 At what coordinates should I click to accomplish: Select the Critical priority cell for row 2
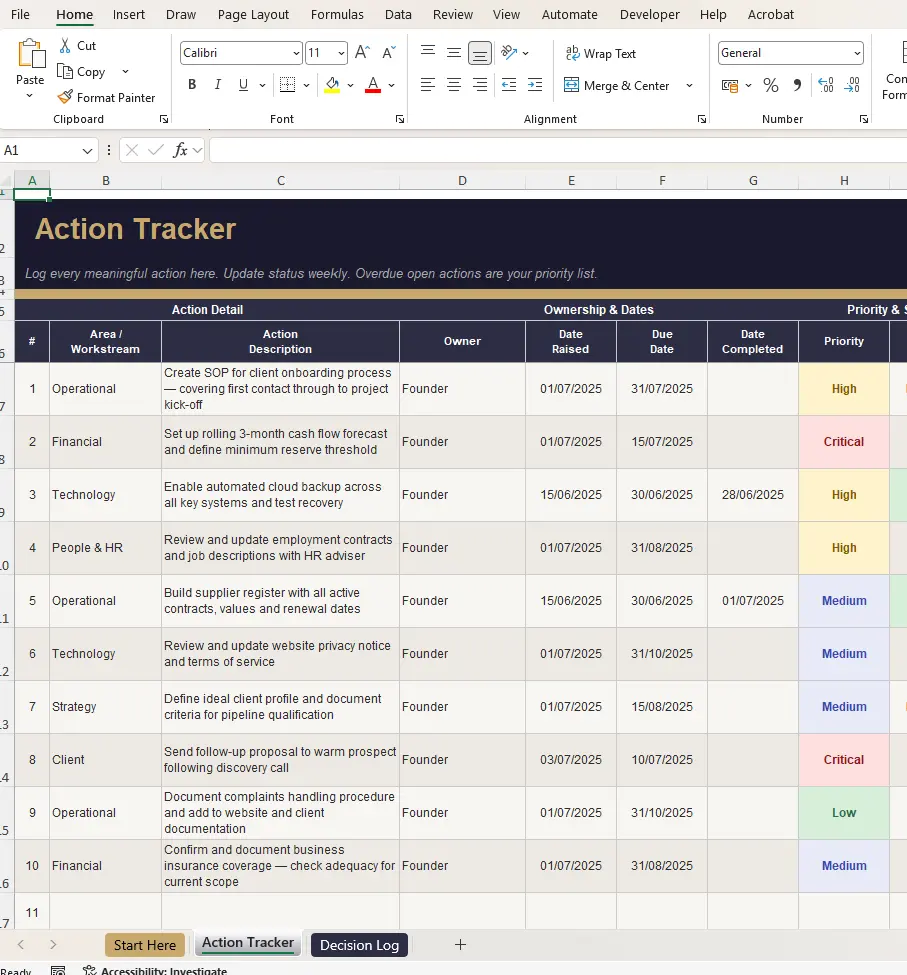[x=844, y=441]
